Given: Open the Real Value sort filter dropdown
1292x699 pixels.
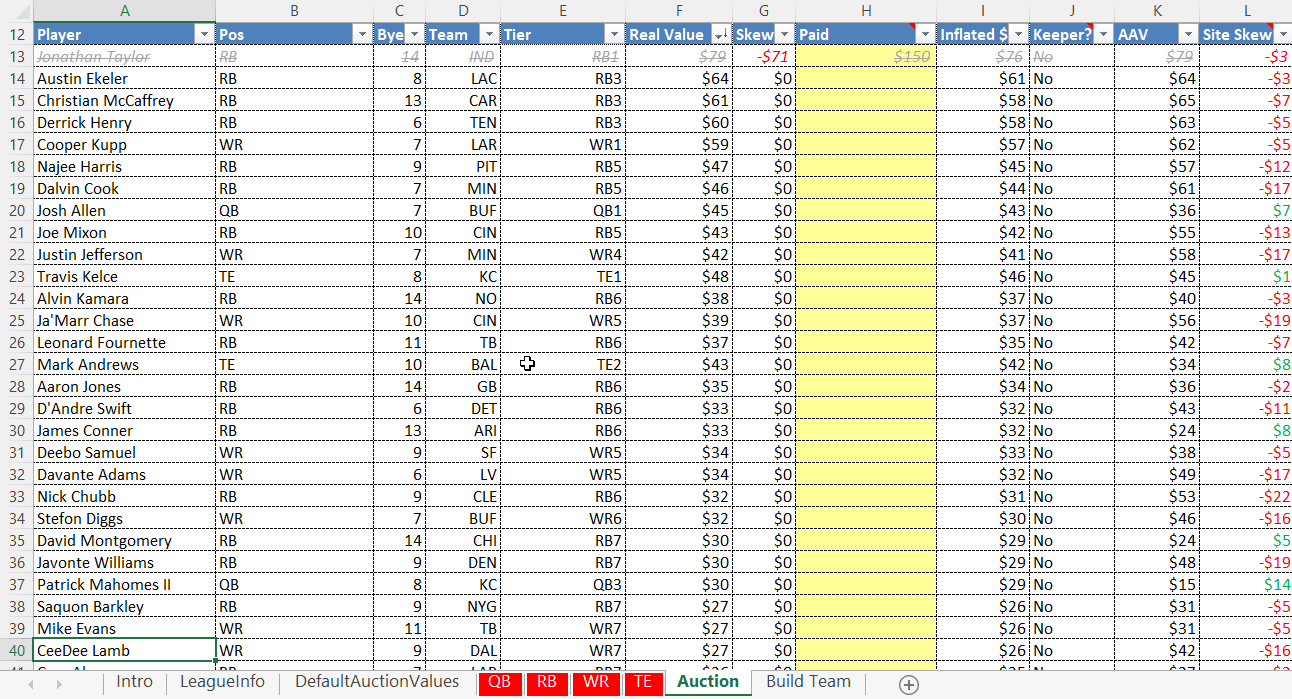Looking at the screenshot, I should 720,34.
